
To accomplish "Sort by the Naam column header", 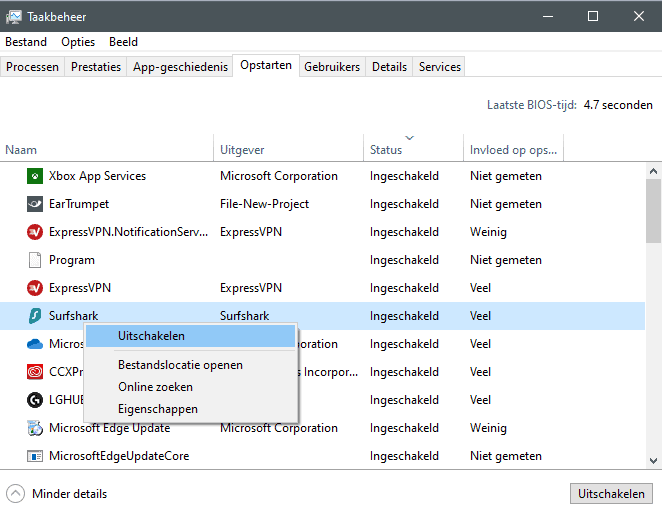I will (x=107, y=150).
